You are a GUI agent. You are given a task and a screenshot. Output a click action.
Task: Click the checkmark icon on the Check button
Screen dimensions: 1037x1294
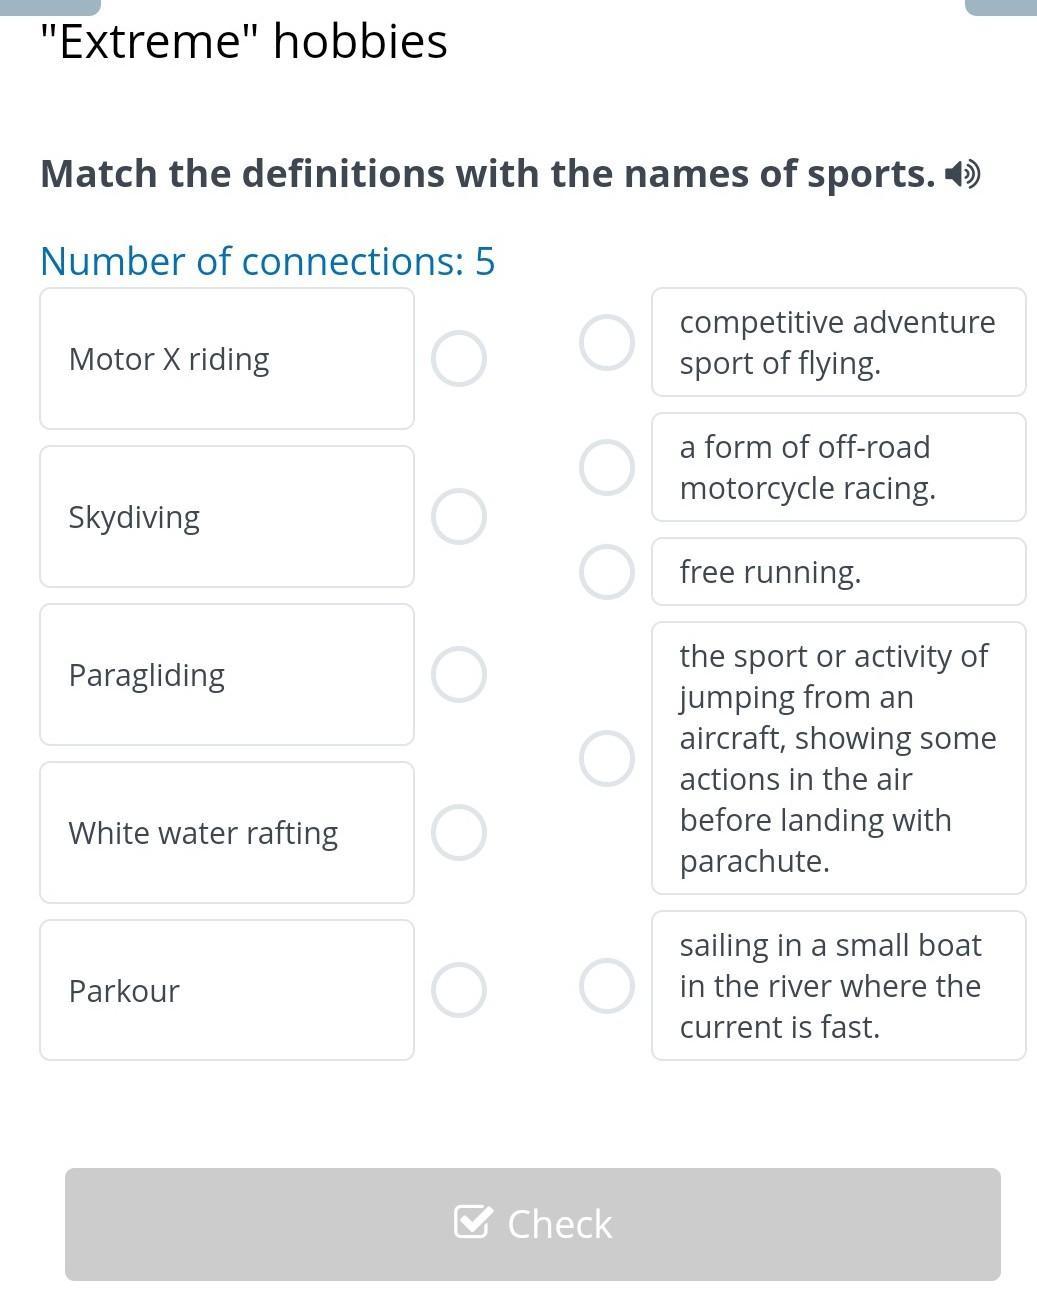coord(473,1222)
